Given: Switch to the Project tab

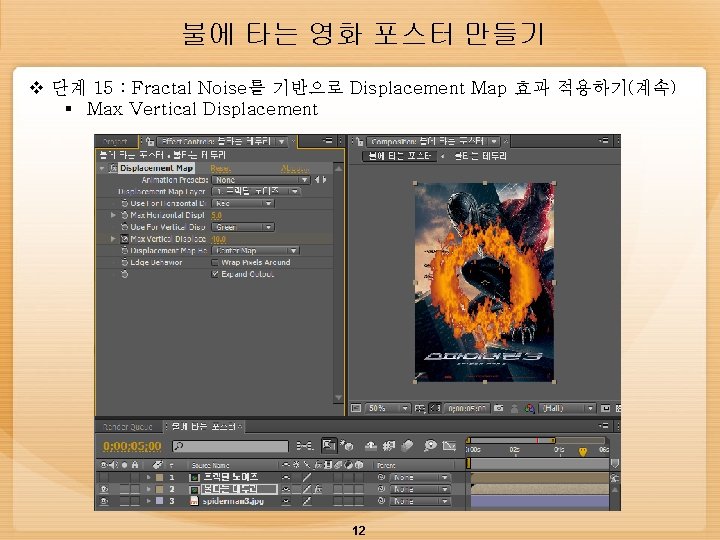Looking at the screenshot, I should pos(116,141).
